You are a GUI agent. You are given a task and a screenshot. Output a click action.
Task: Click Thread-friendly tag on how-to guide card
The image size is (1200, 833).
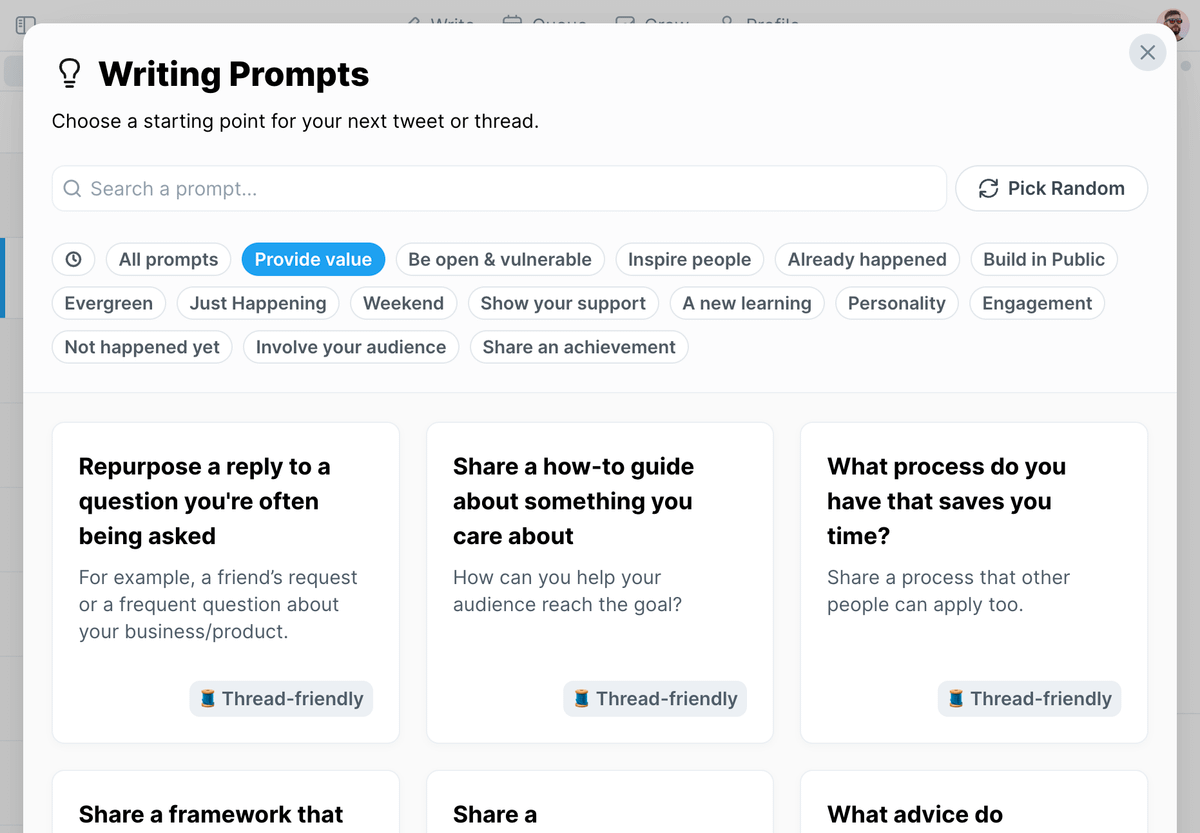click(x=655, y=698)
